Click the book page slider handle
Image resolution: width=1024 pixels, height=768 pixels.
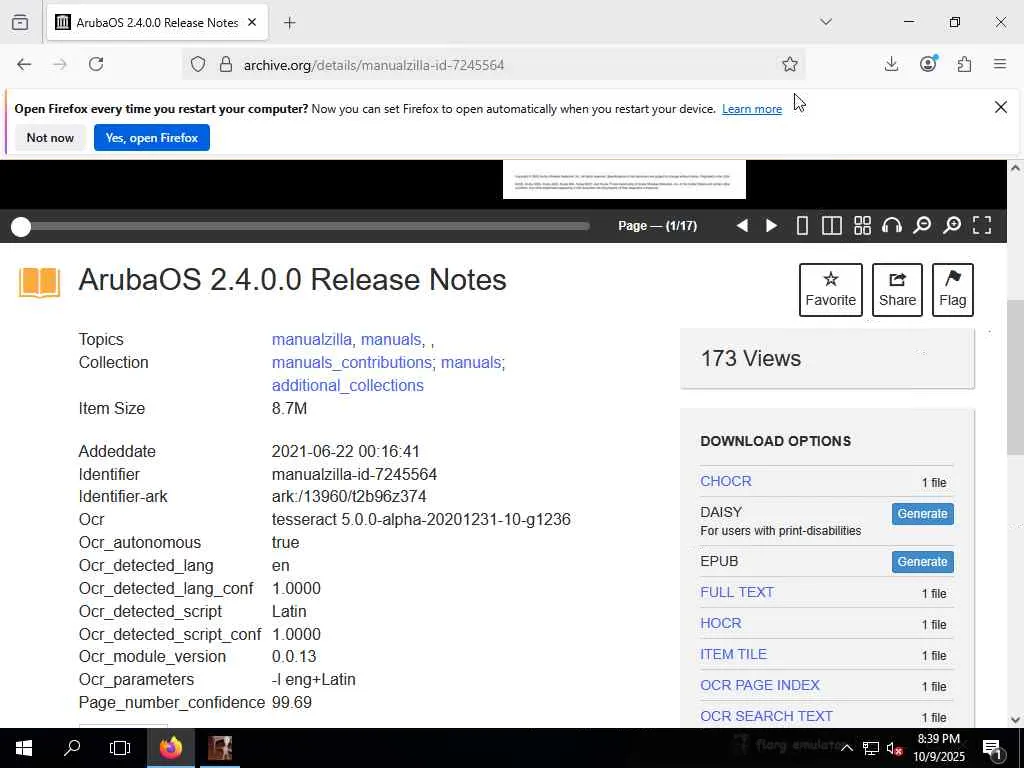(x=21, y=227)
